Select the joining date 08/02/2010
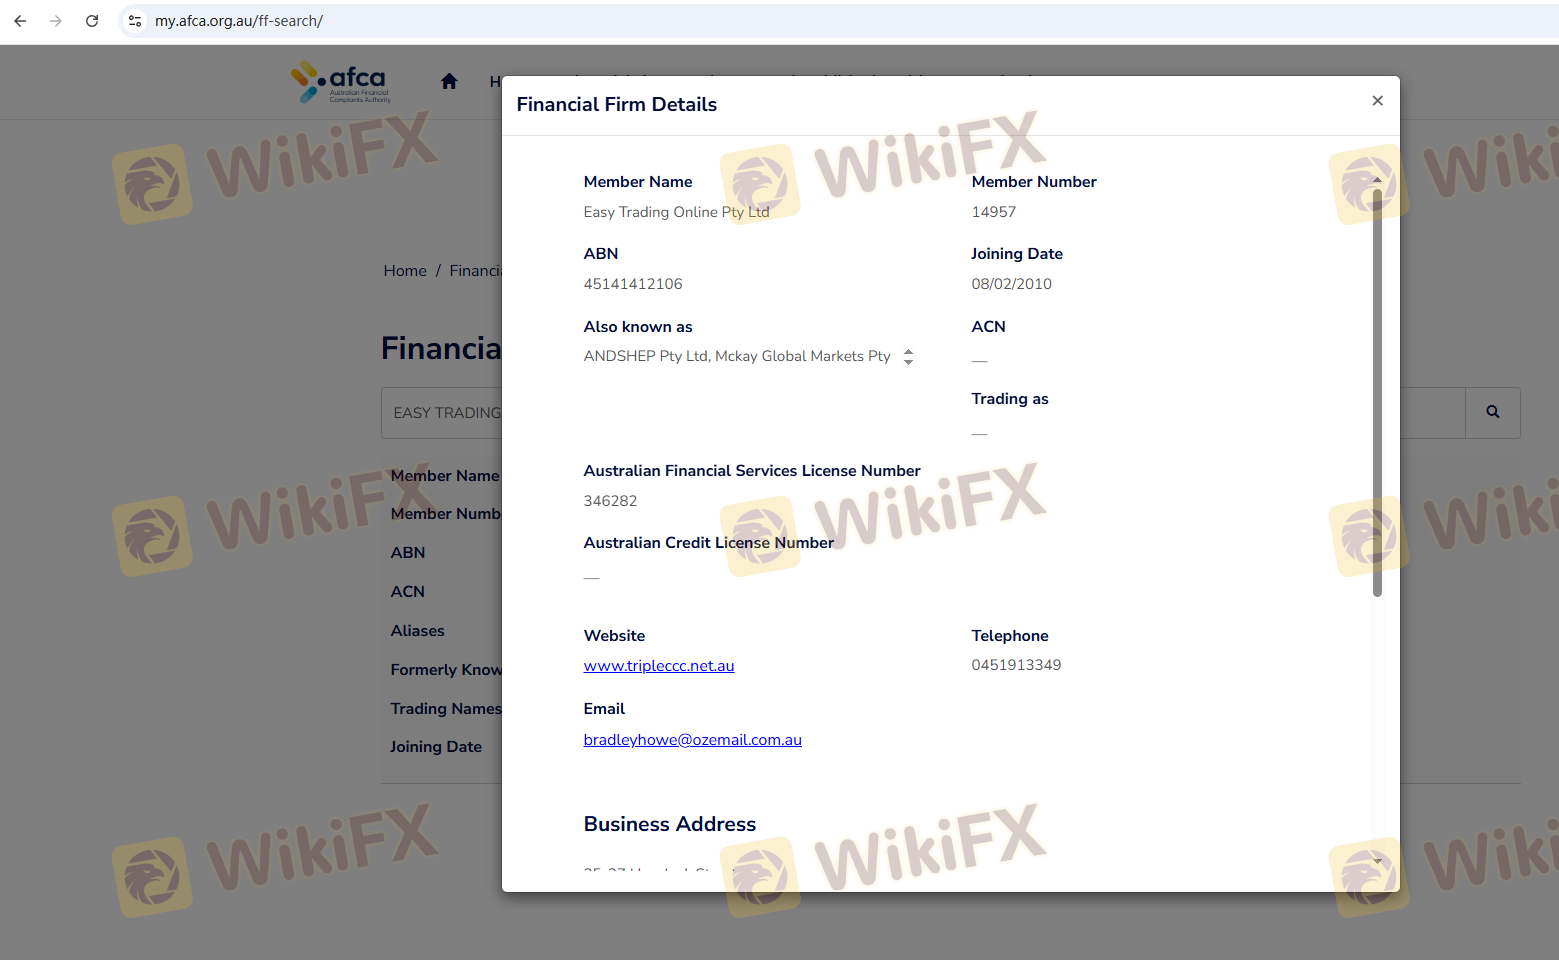The height and width of the screenshot is (960, 1559). [x=1012, y=284]
